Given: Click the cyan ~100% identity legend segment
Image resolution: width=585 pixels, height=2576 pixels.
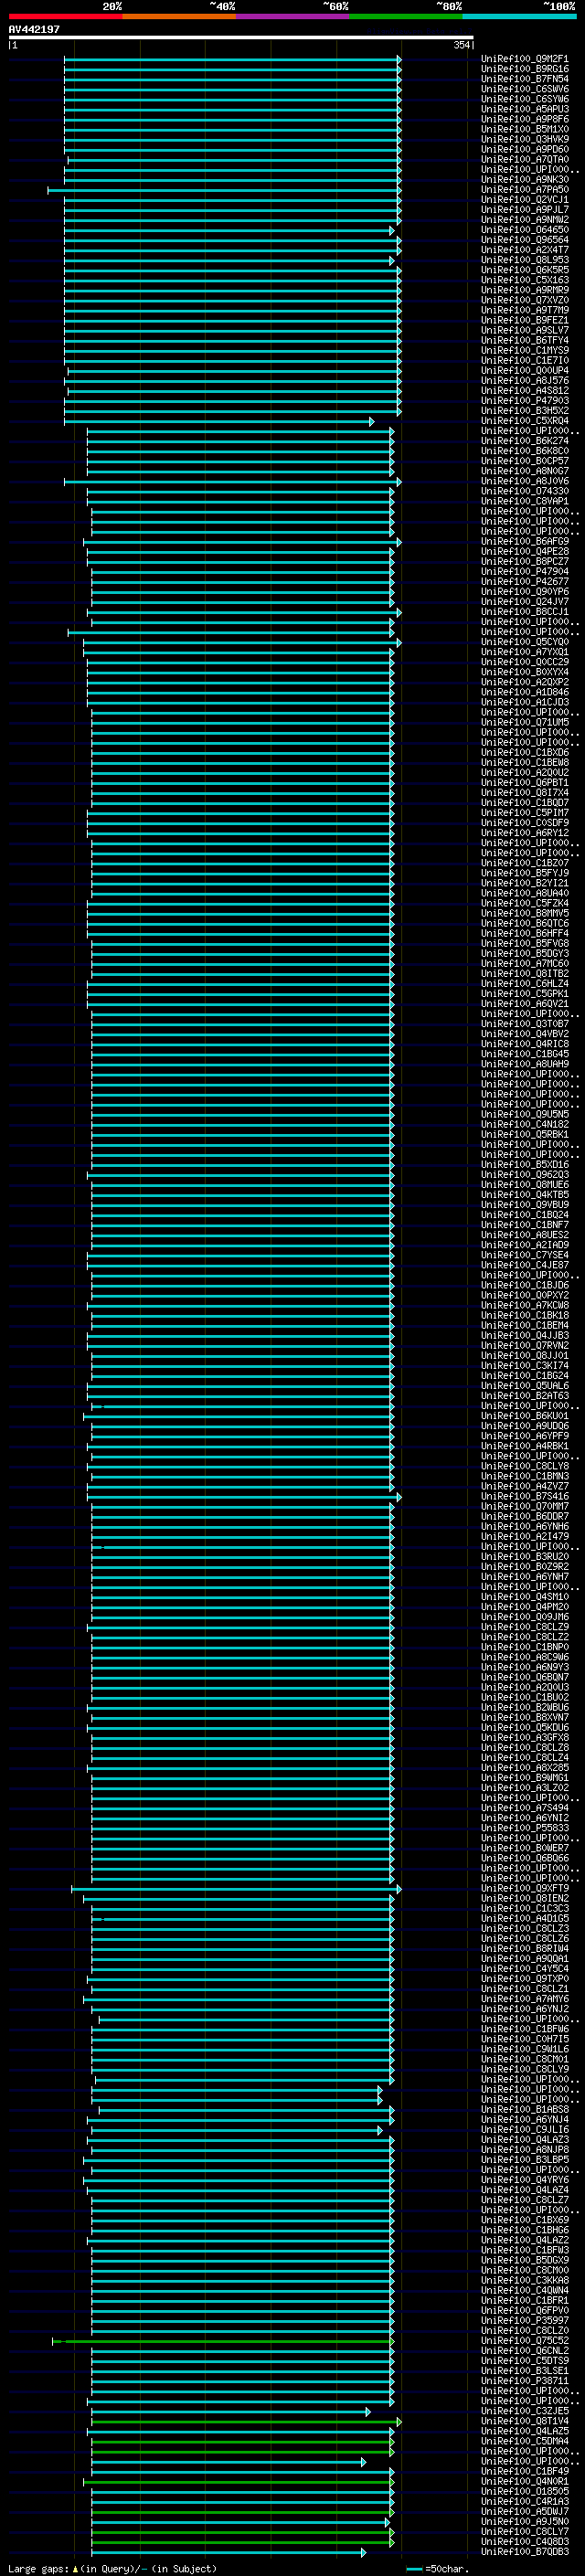Looking at the screenshot, I should tap(520, 16).
